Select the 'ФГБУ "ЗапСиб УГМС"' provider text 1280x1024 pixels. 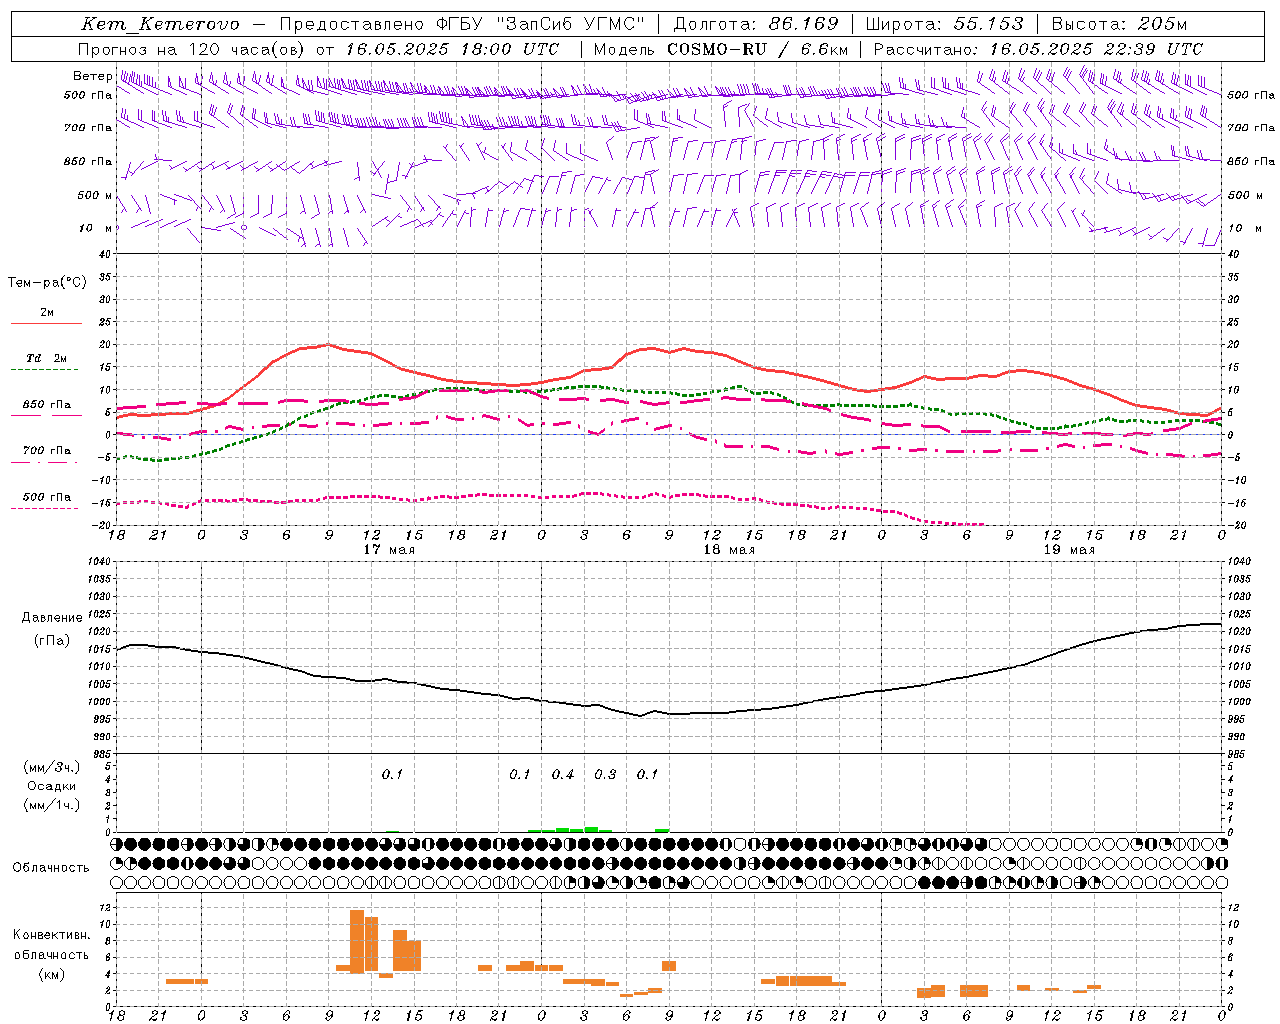(541, 24)
